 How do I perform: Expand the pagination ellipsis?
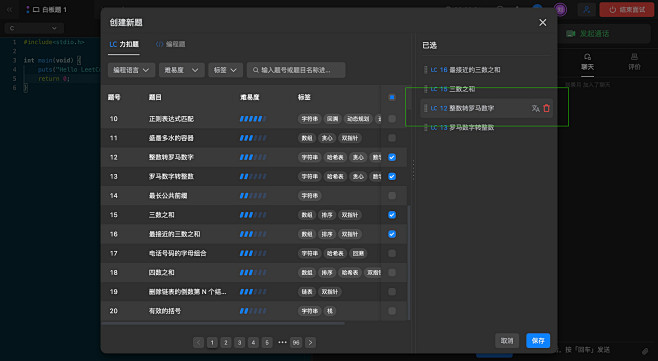(x=282, y=343)
